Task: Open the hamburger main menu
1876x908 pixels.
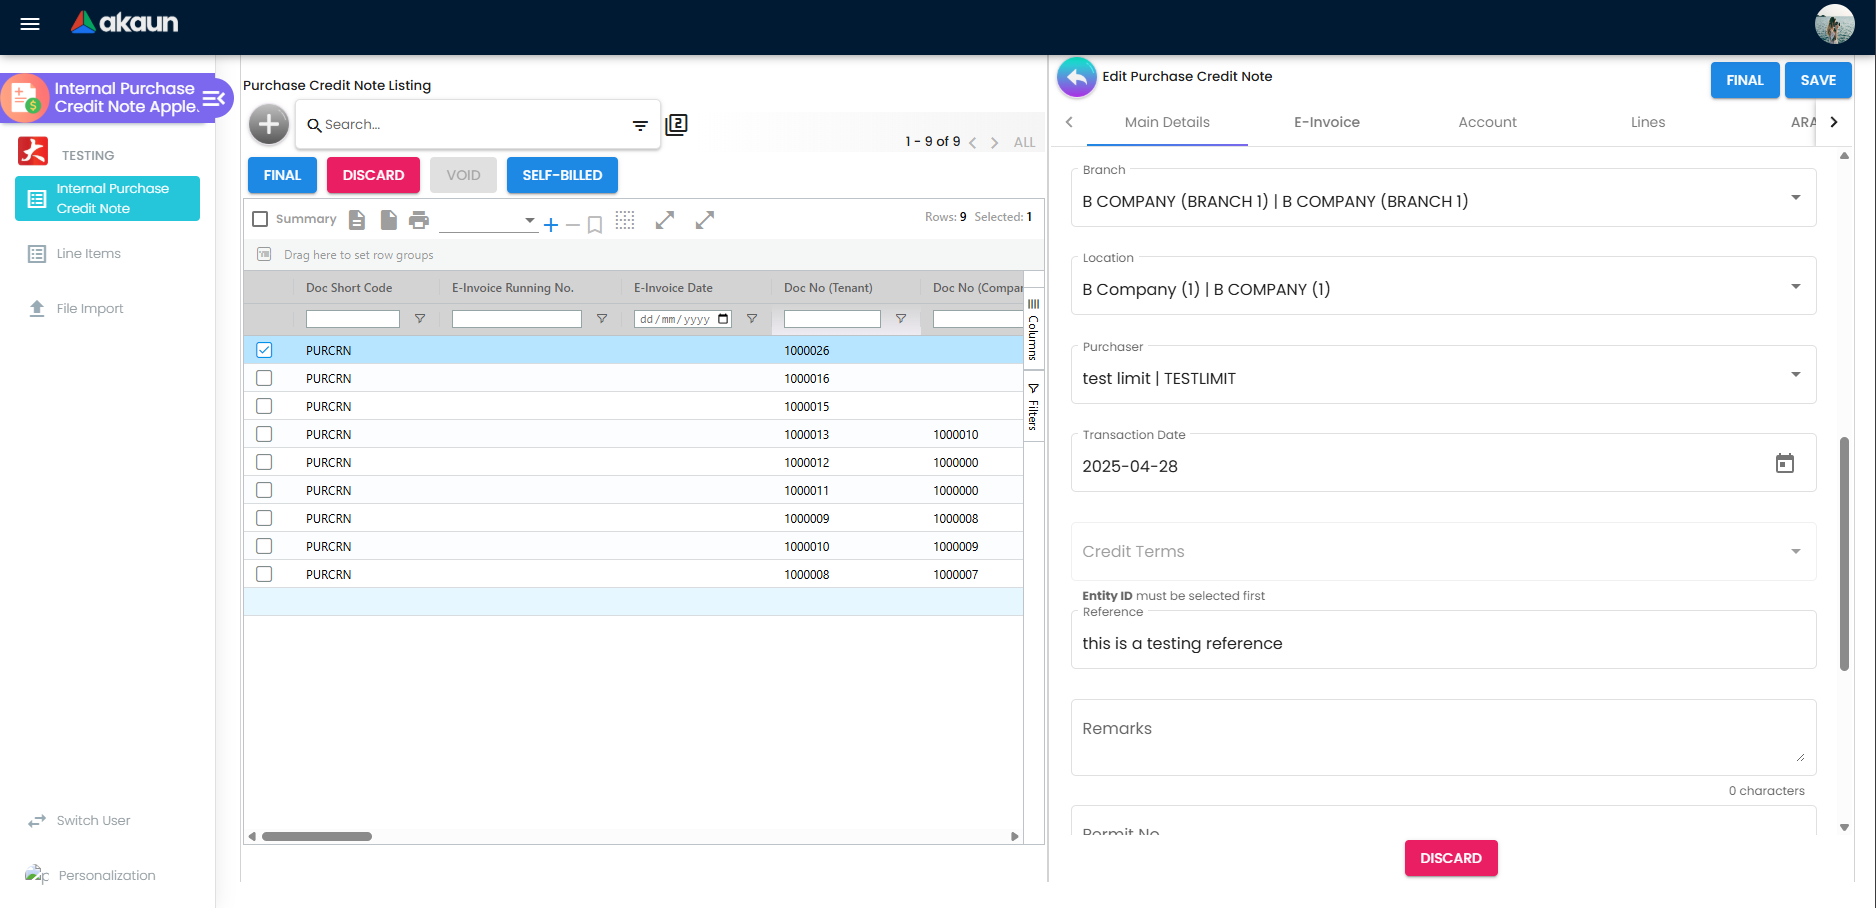Action: click(30, 24)
